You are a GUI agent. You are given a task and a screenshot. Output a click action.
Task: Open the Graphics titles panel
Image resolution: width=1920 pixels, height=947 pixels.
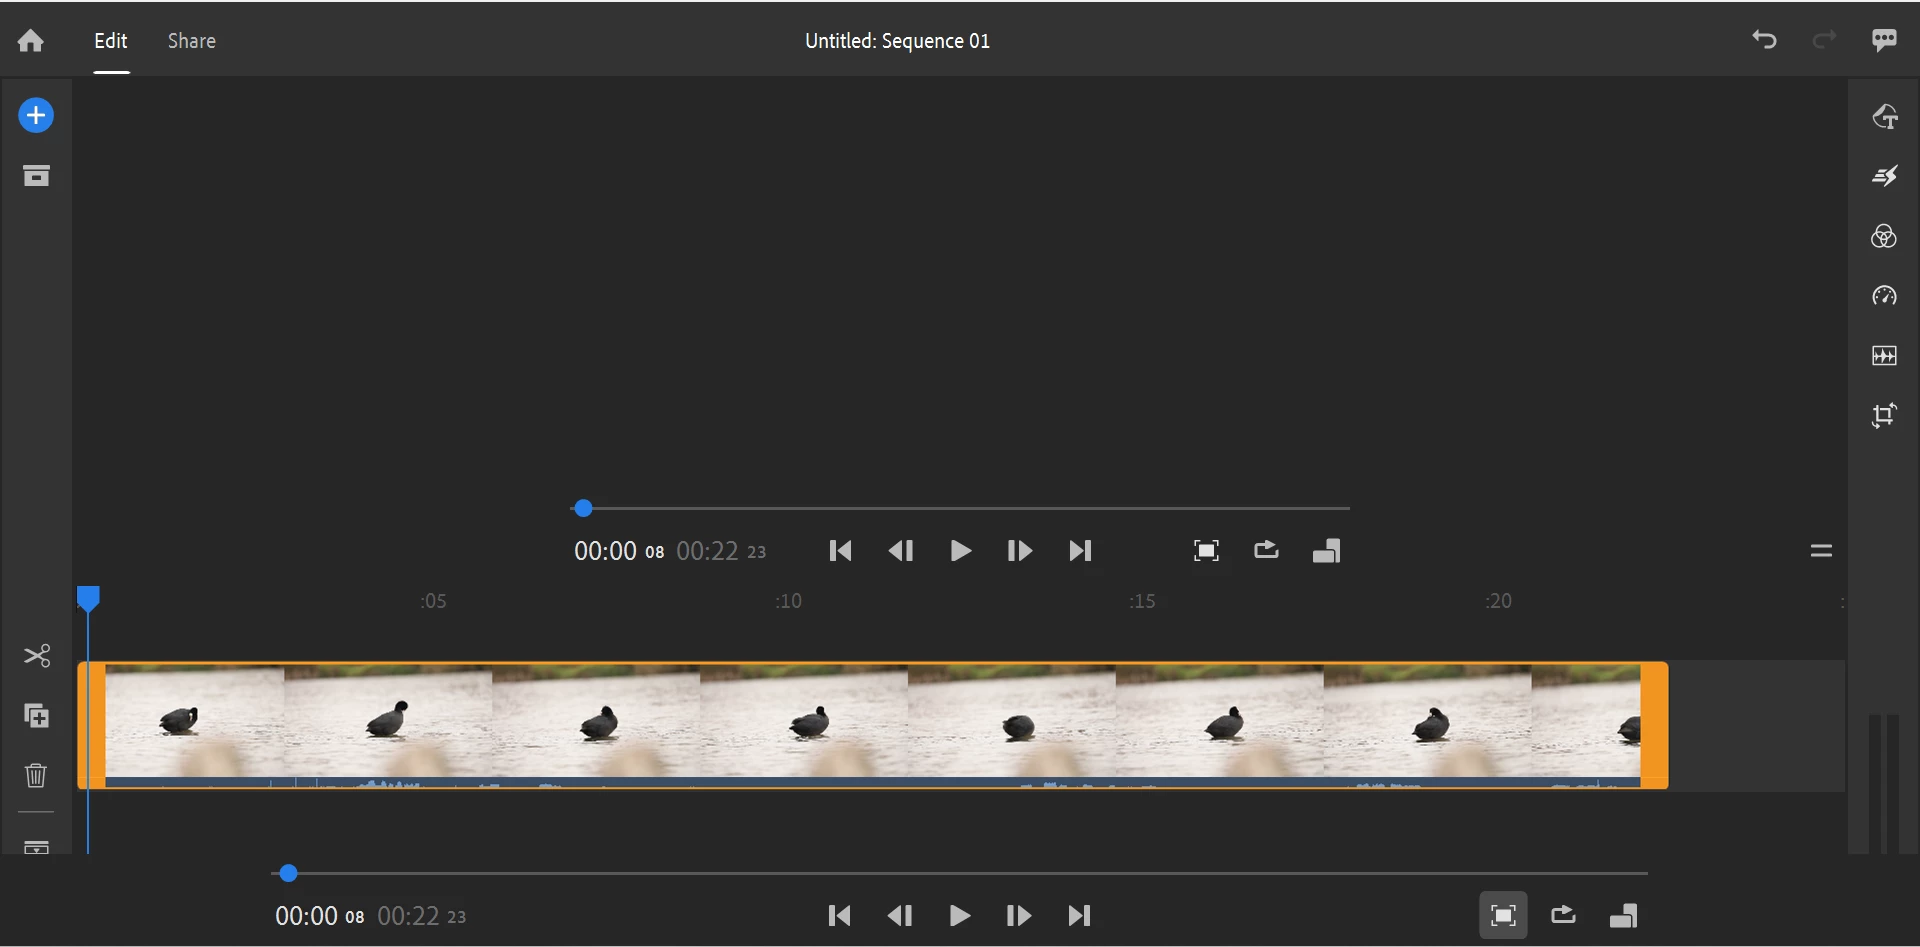click(x=1885, y=116)
